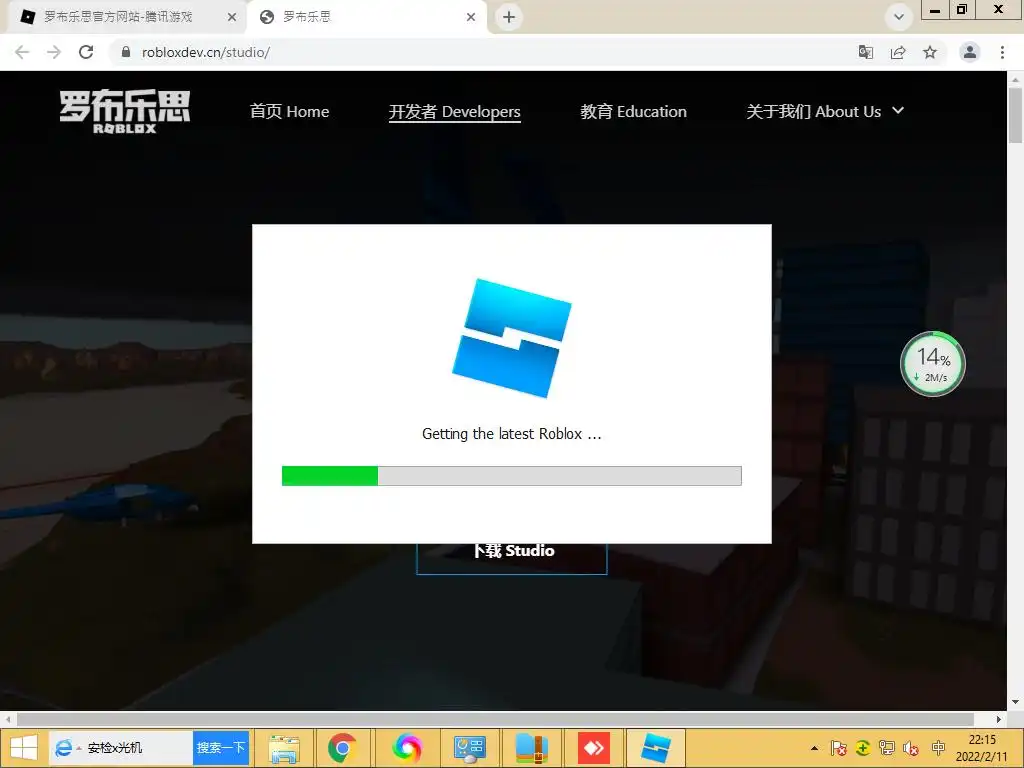Open Chrome's three-dot menu
This screenshot has height=768, width=1024.
(x=1002, y=52)
